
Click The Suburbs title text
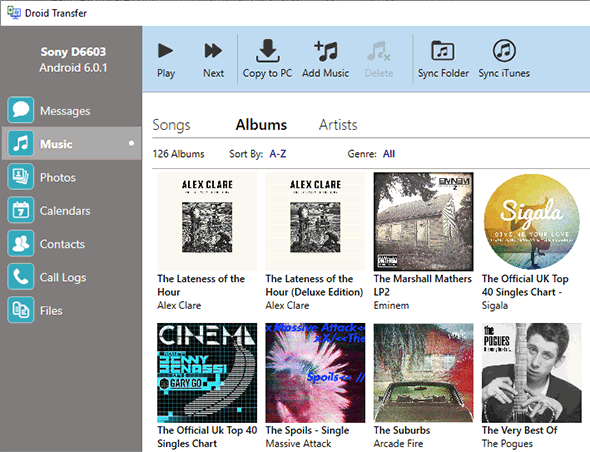click(x=402, y=430)
